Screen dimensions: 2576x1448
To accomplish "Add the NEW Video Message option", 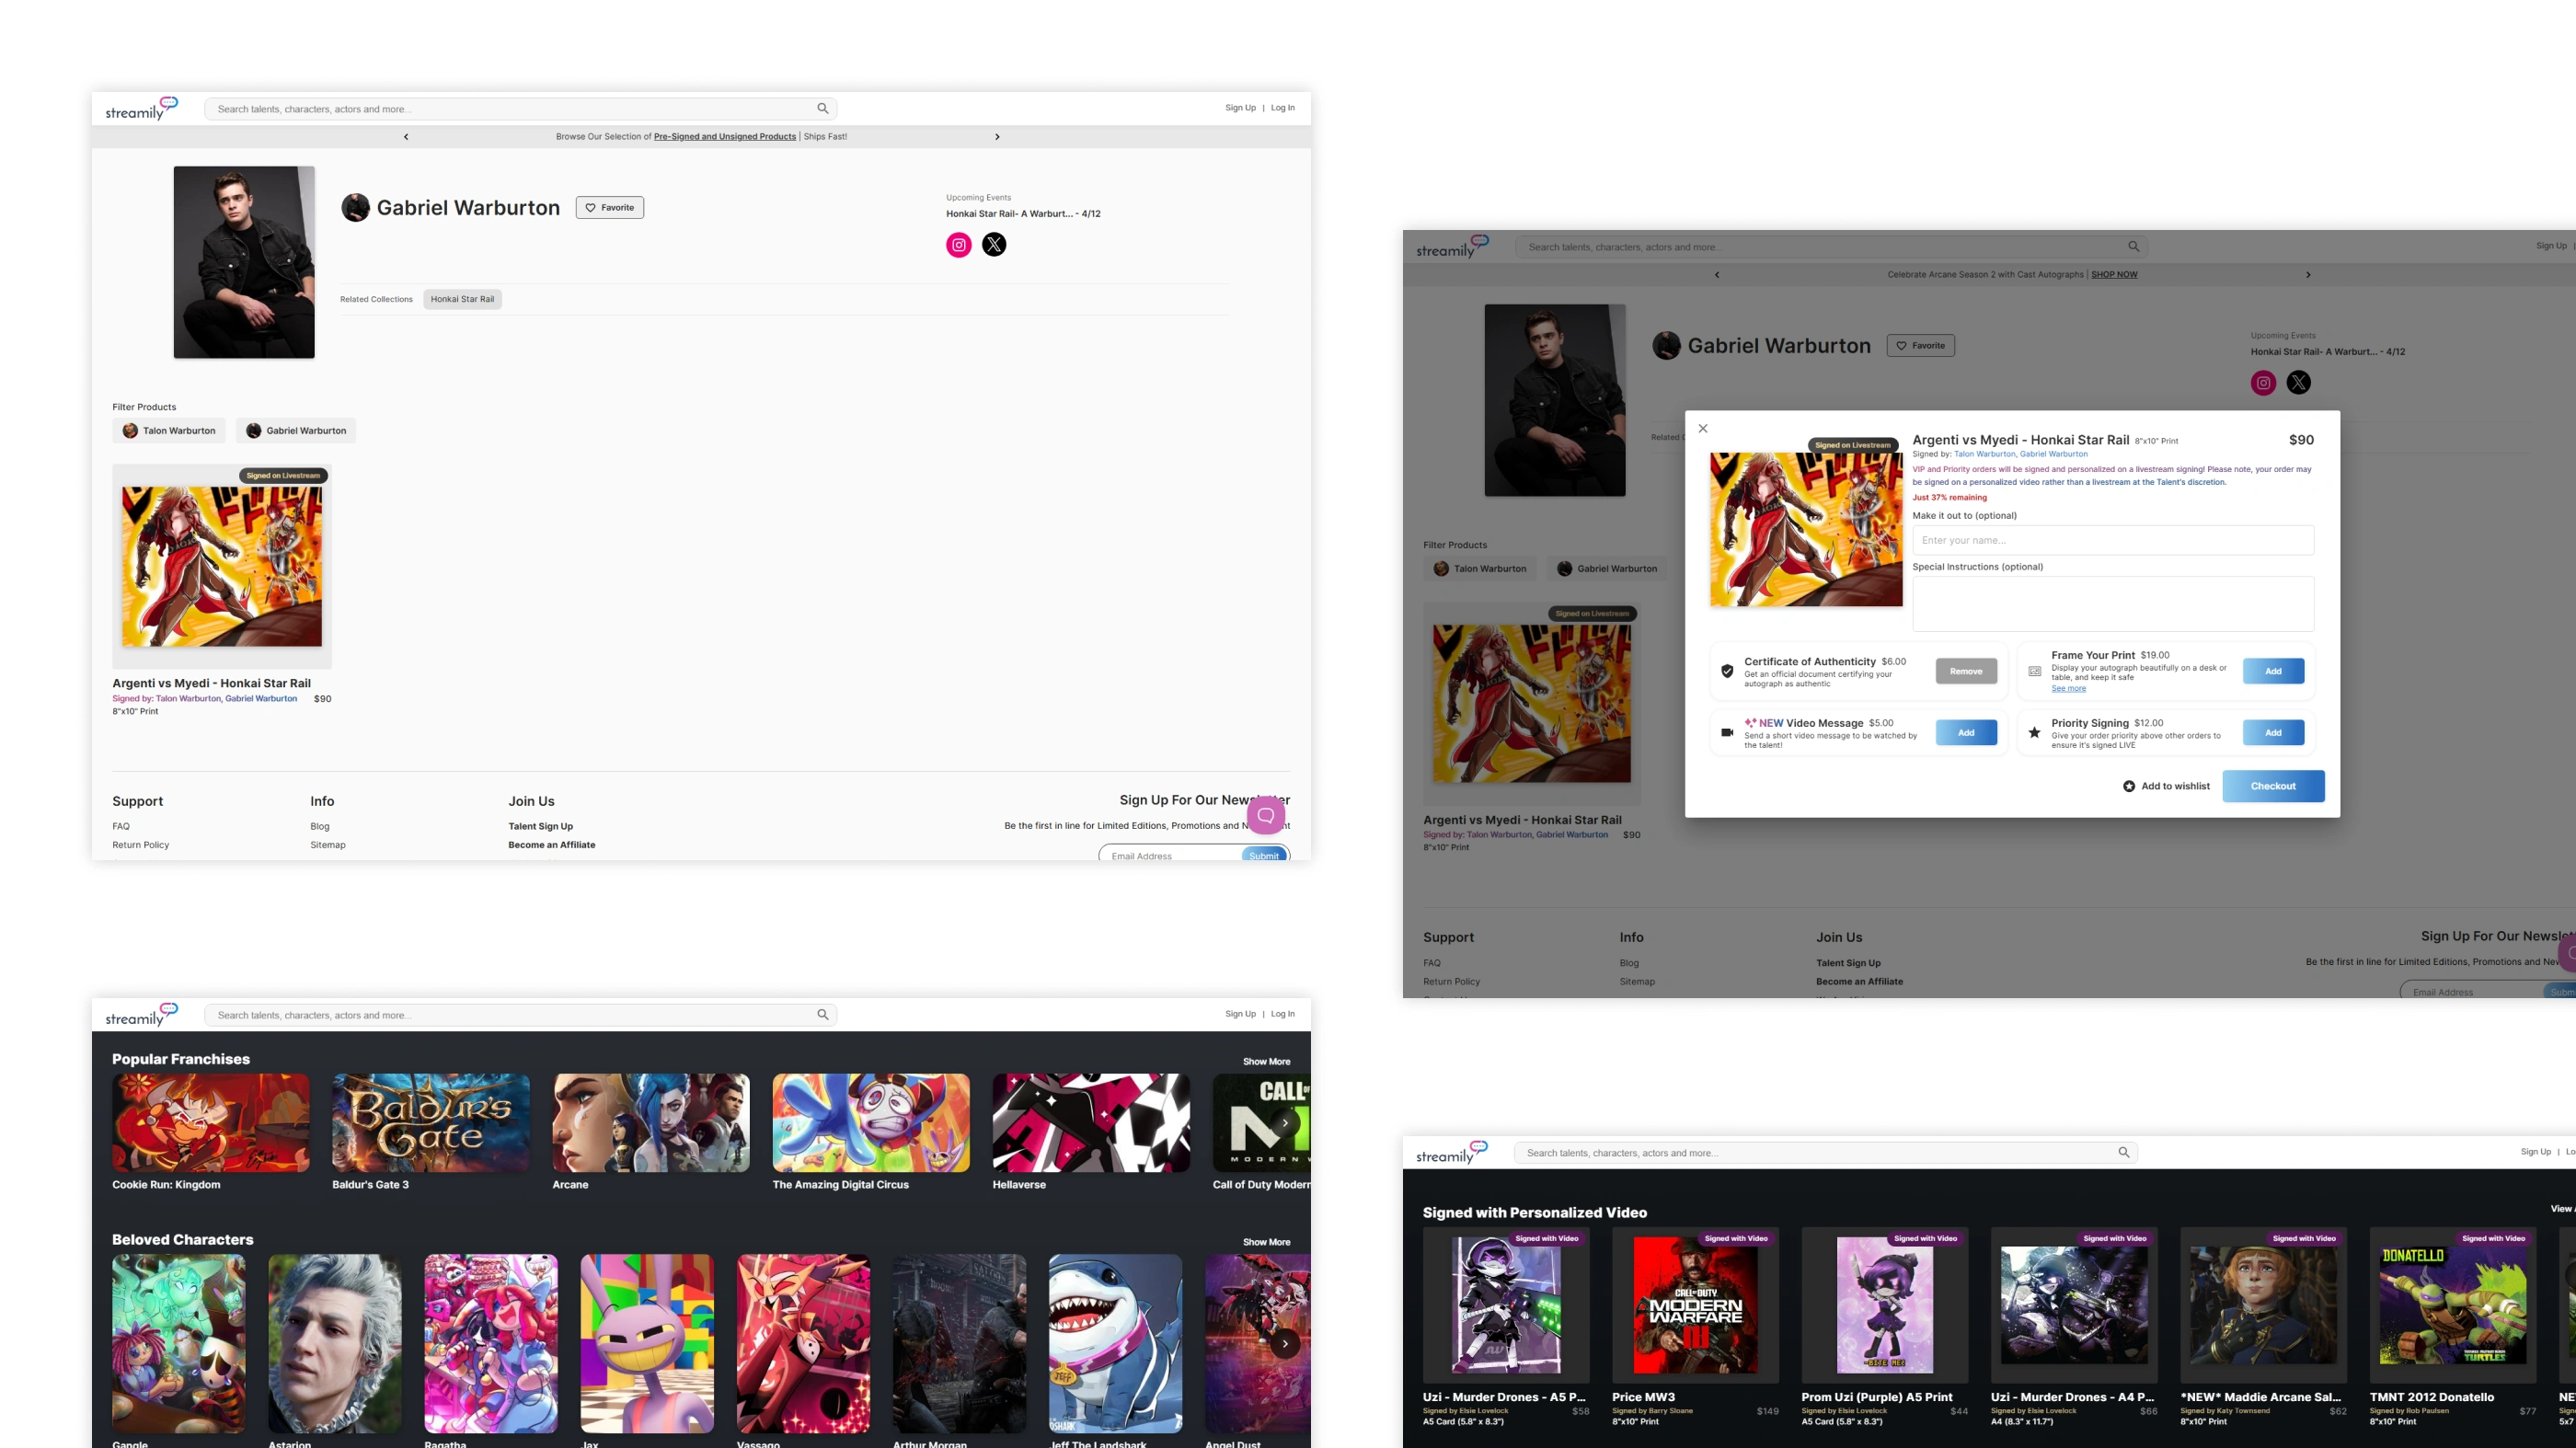I will pos(1966,733).
